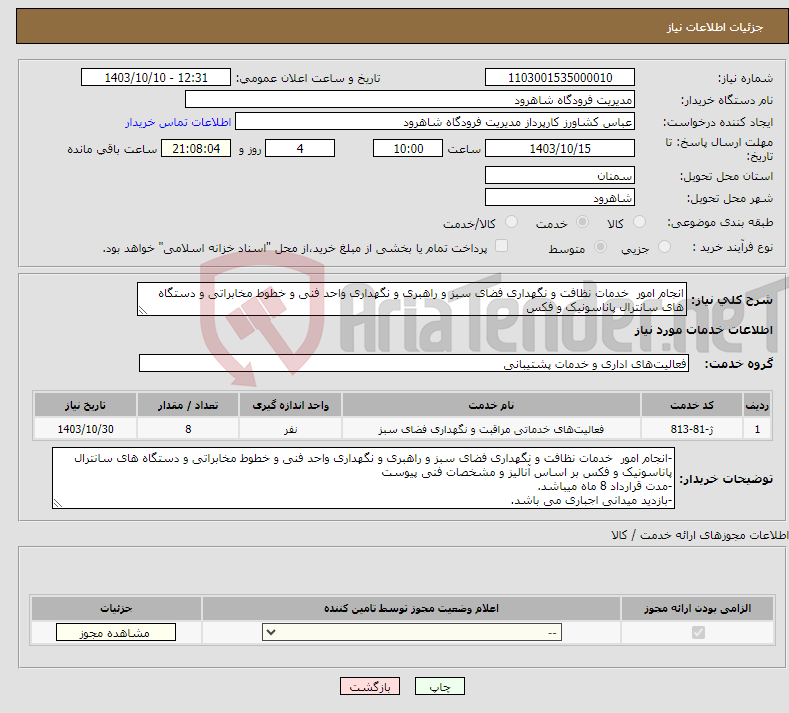
Task: Toggle the Islamic treasury payment checkbox
Action: click(502, 246)
